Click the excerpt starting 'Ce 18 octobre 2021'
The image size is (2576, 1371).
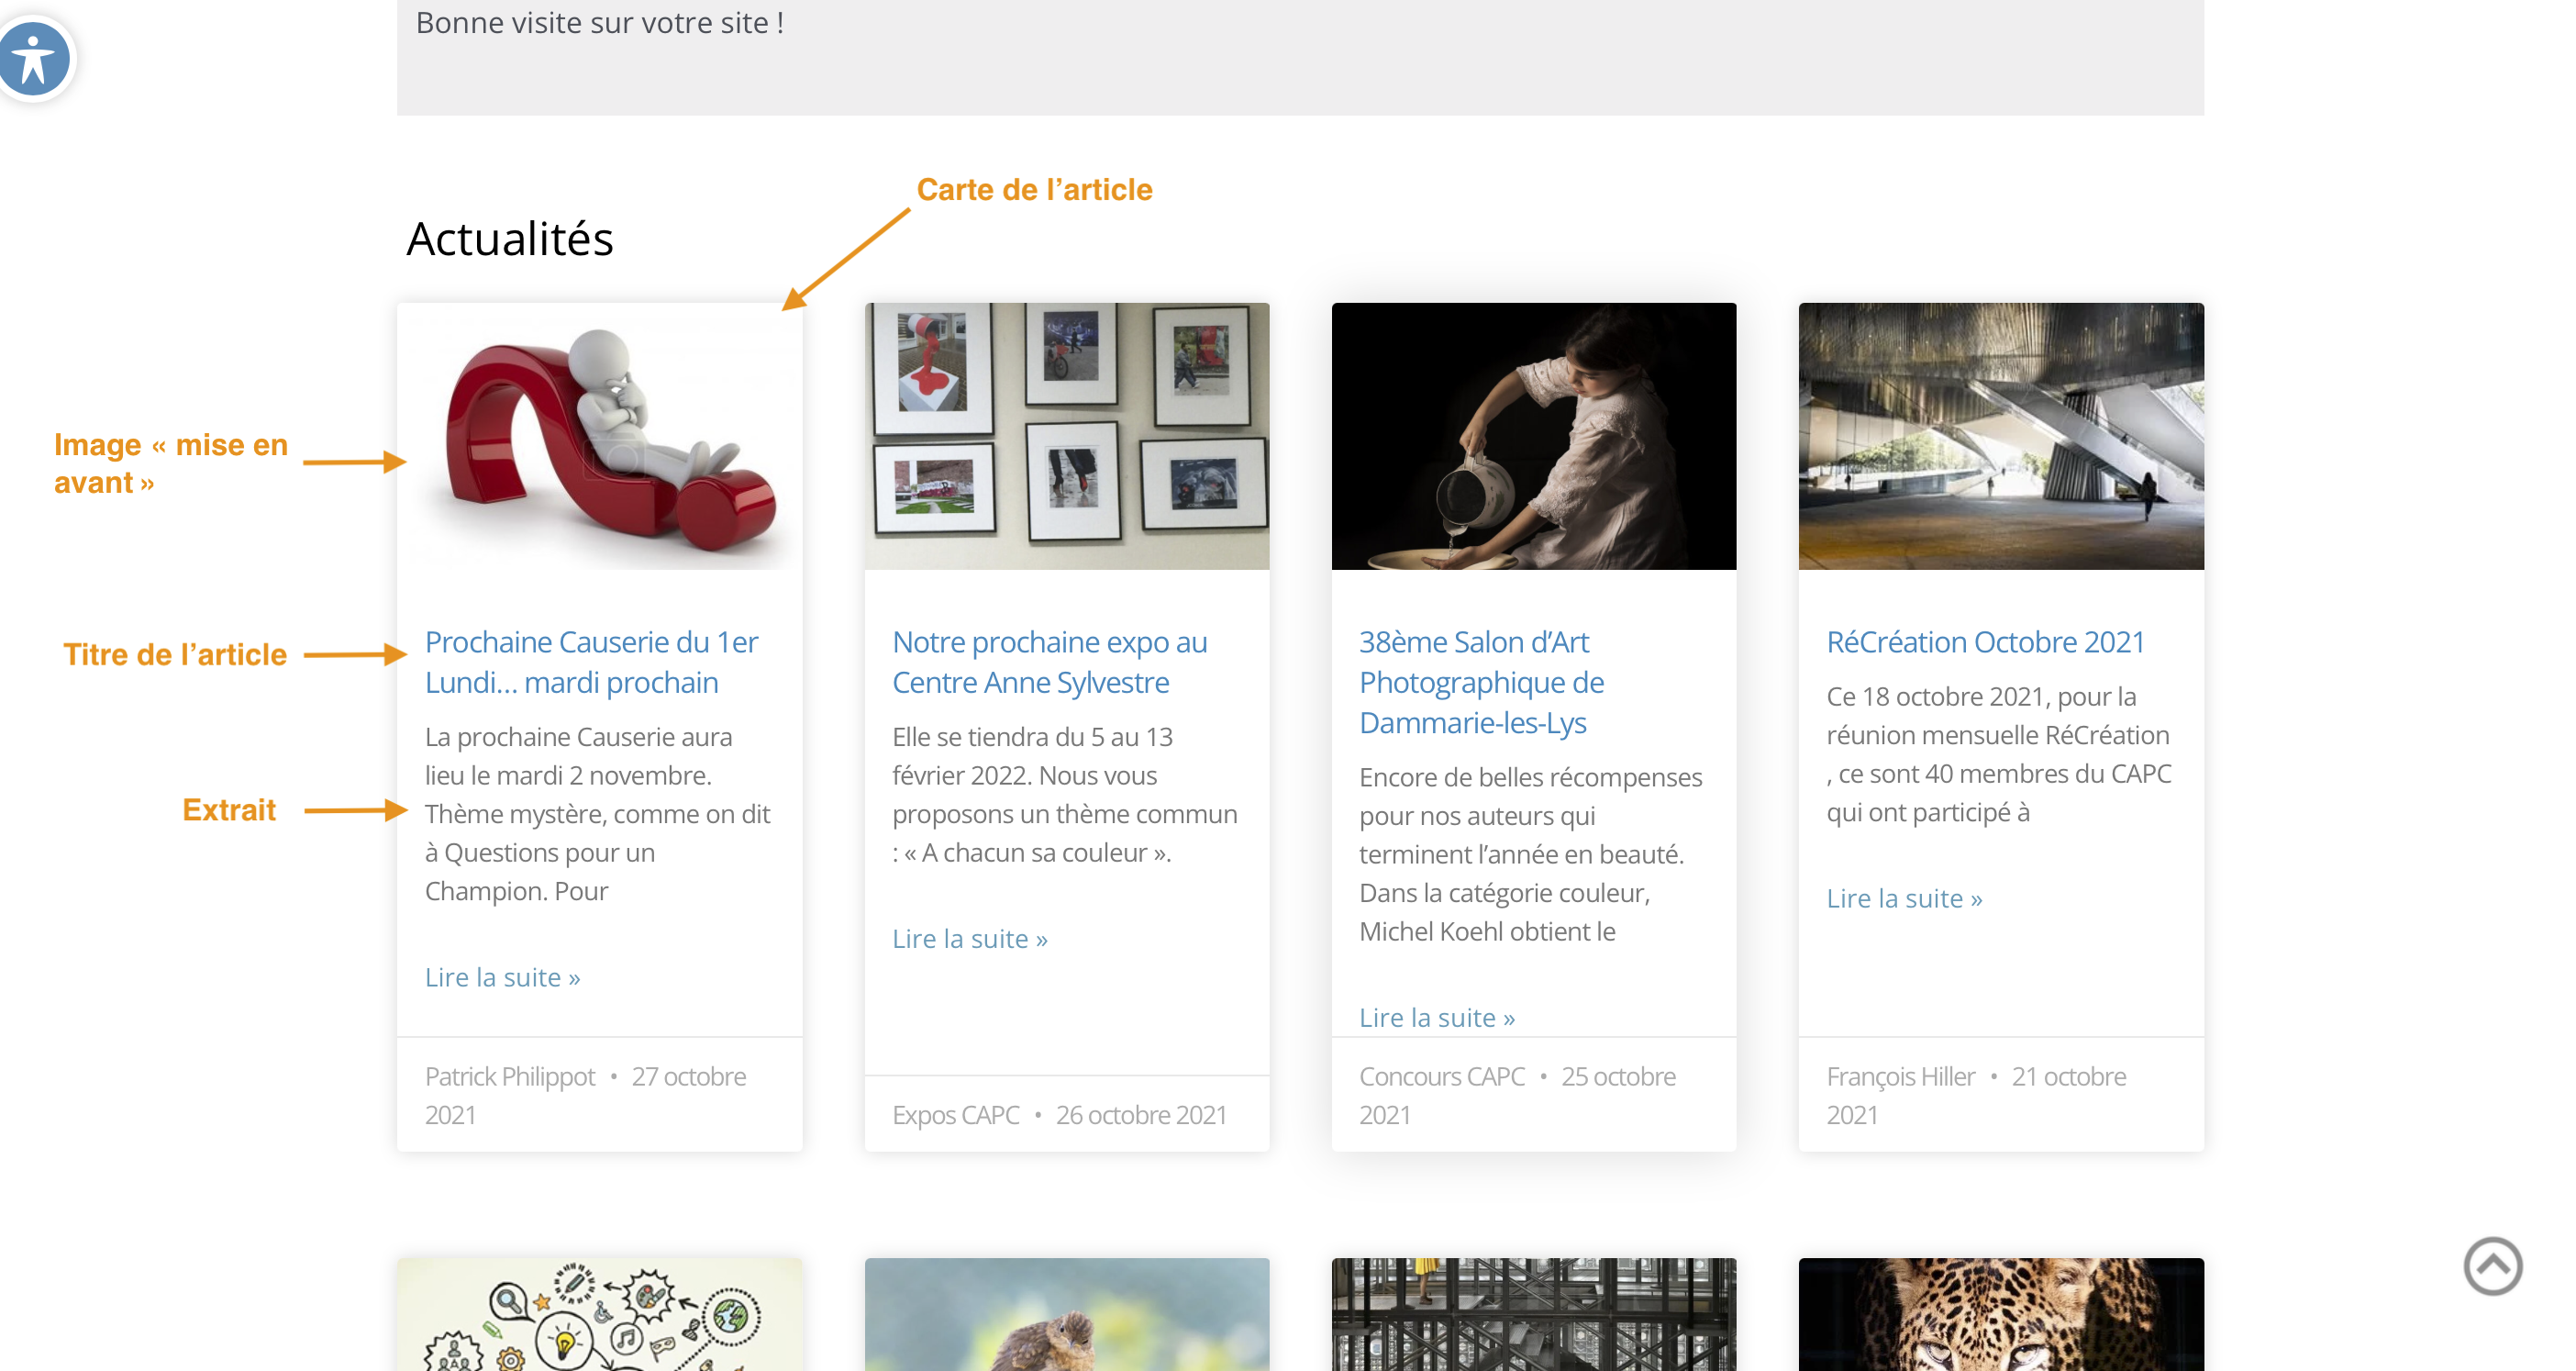tap(1998, 754)
